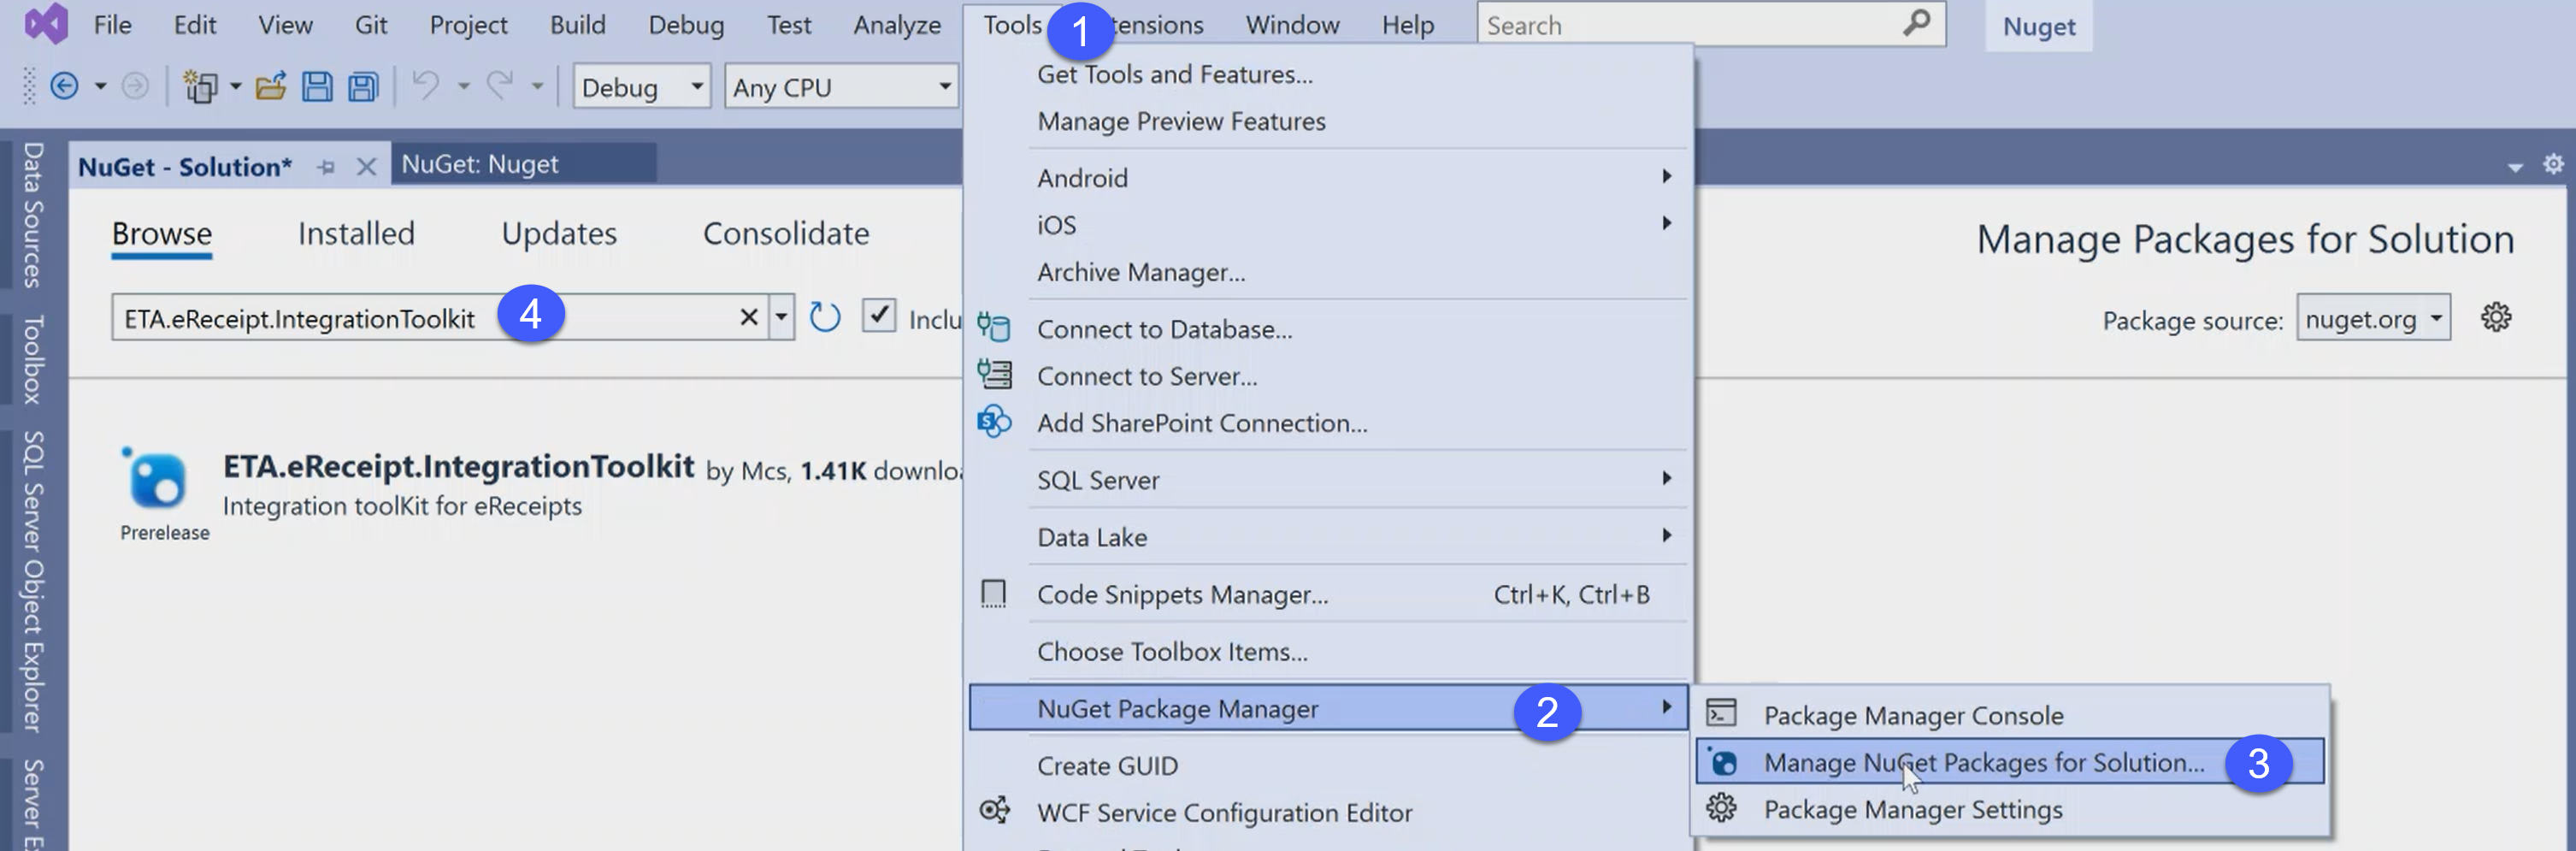Clear the search box with the X button
This screenshot has height=851, width=2576.
pos(748,316)
